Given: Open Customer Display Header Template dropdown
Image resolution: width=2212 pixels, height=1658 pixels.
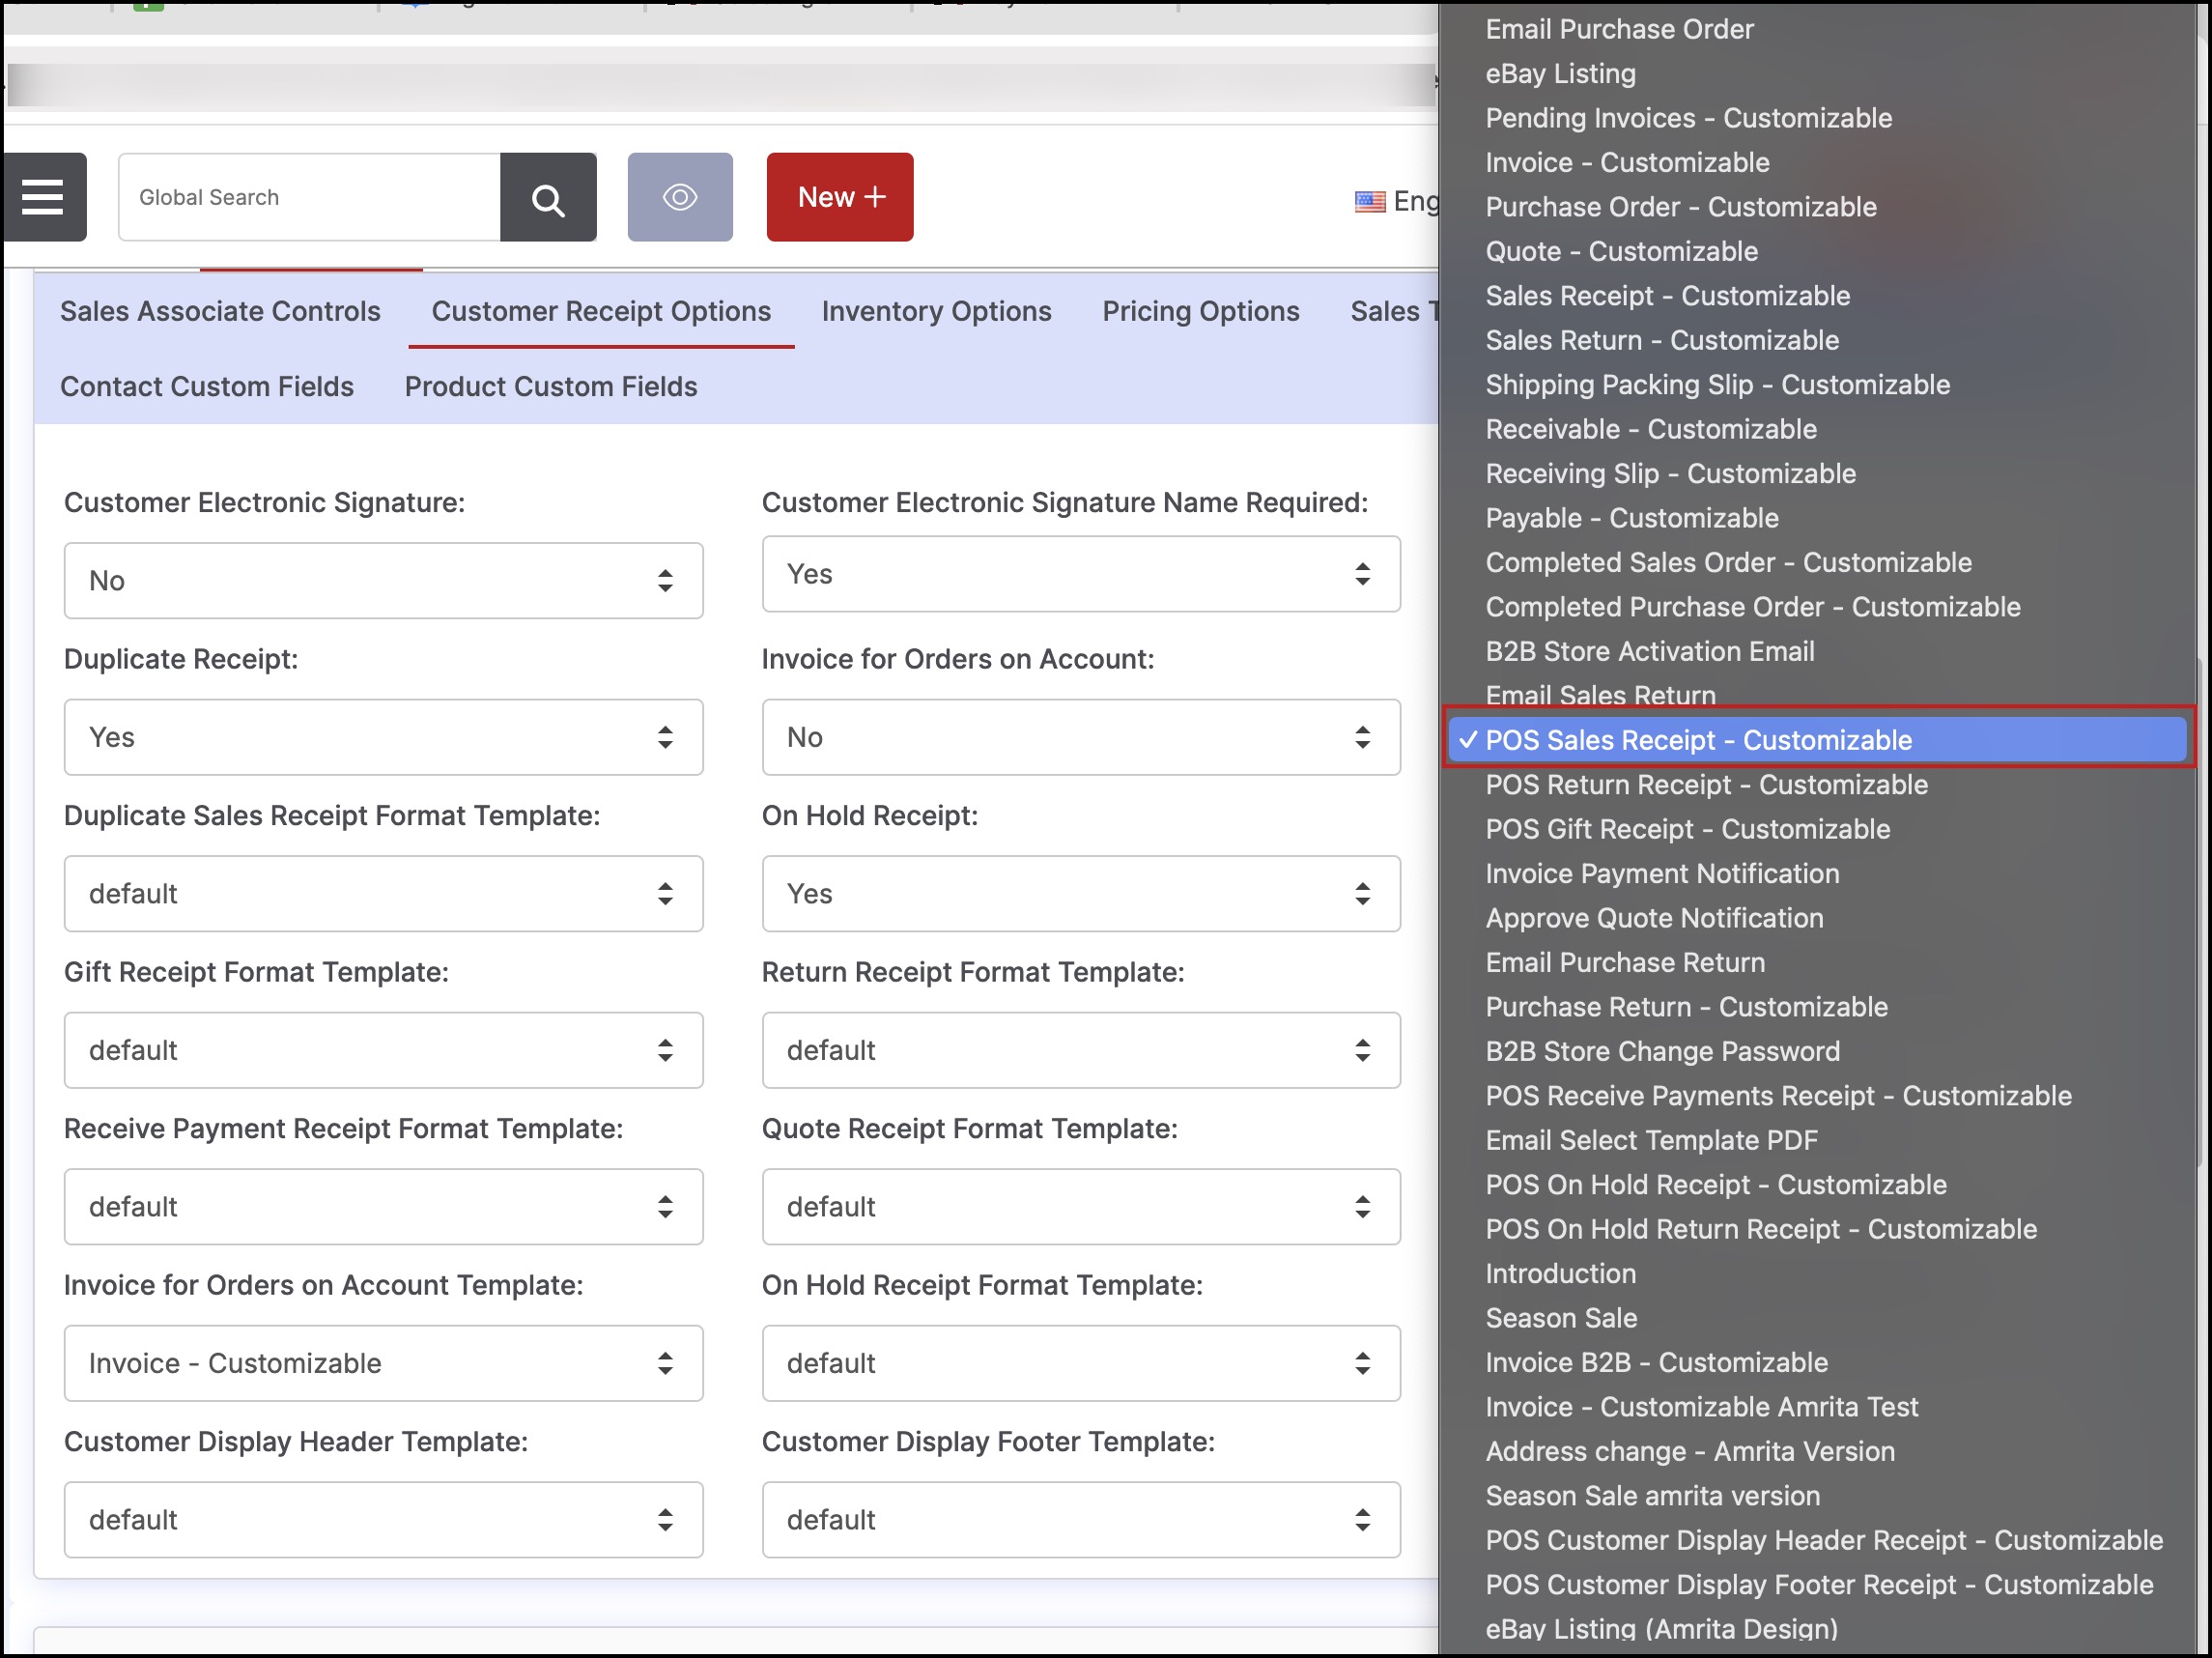Looking at the screenshot, I should (384, 1520).
